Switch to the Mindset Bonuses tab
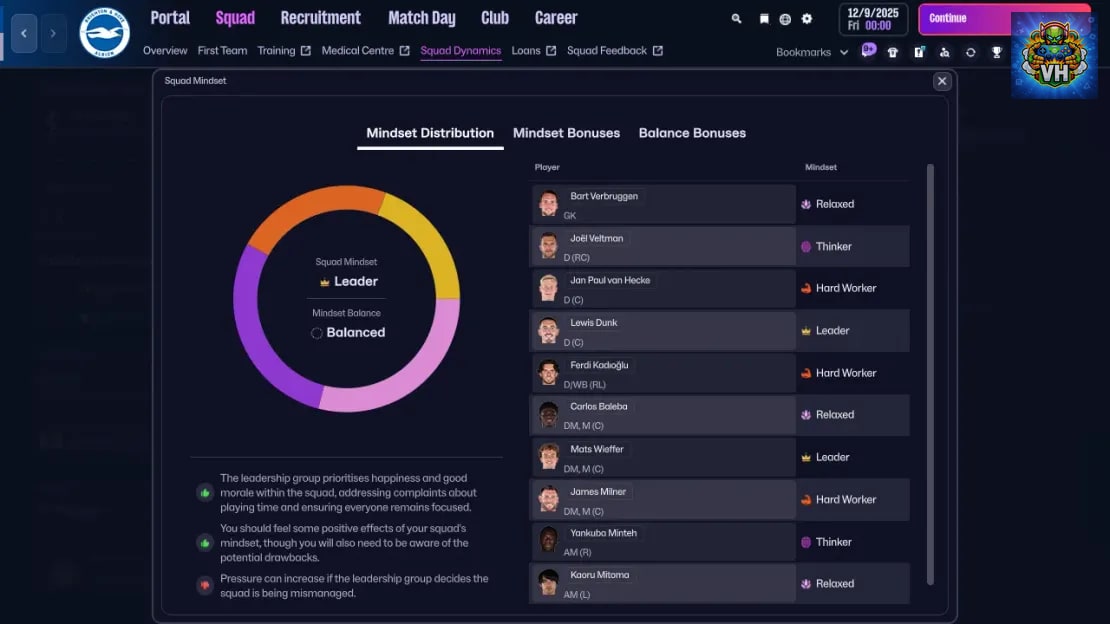This screenshot has width=1110, height=624. click(566, 133)
